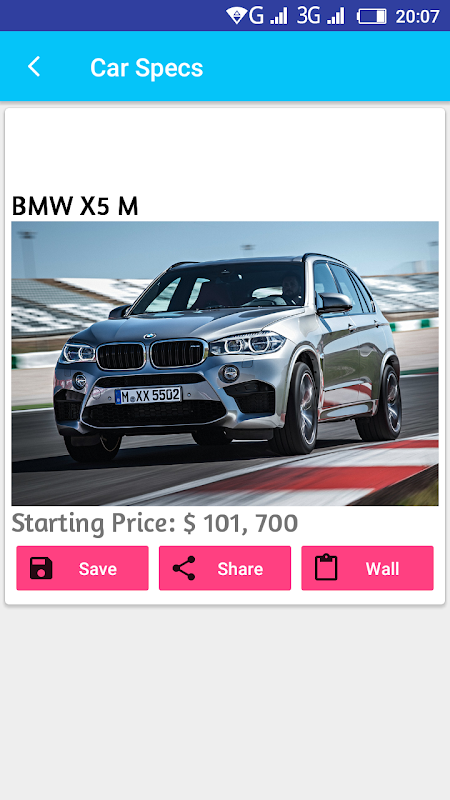Tap the BMW X5 M heading
Screen dimensions: 450x800
pyautogui.click(x=75, y=206)
